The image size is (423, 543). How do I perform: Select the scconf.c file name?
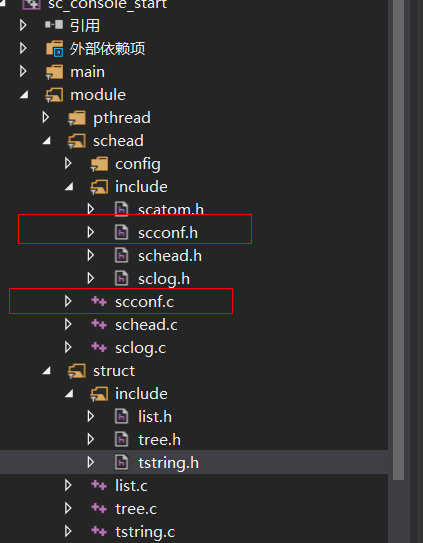(x=144, y=302)
